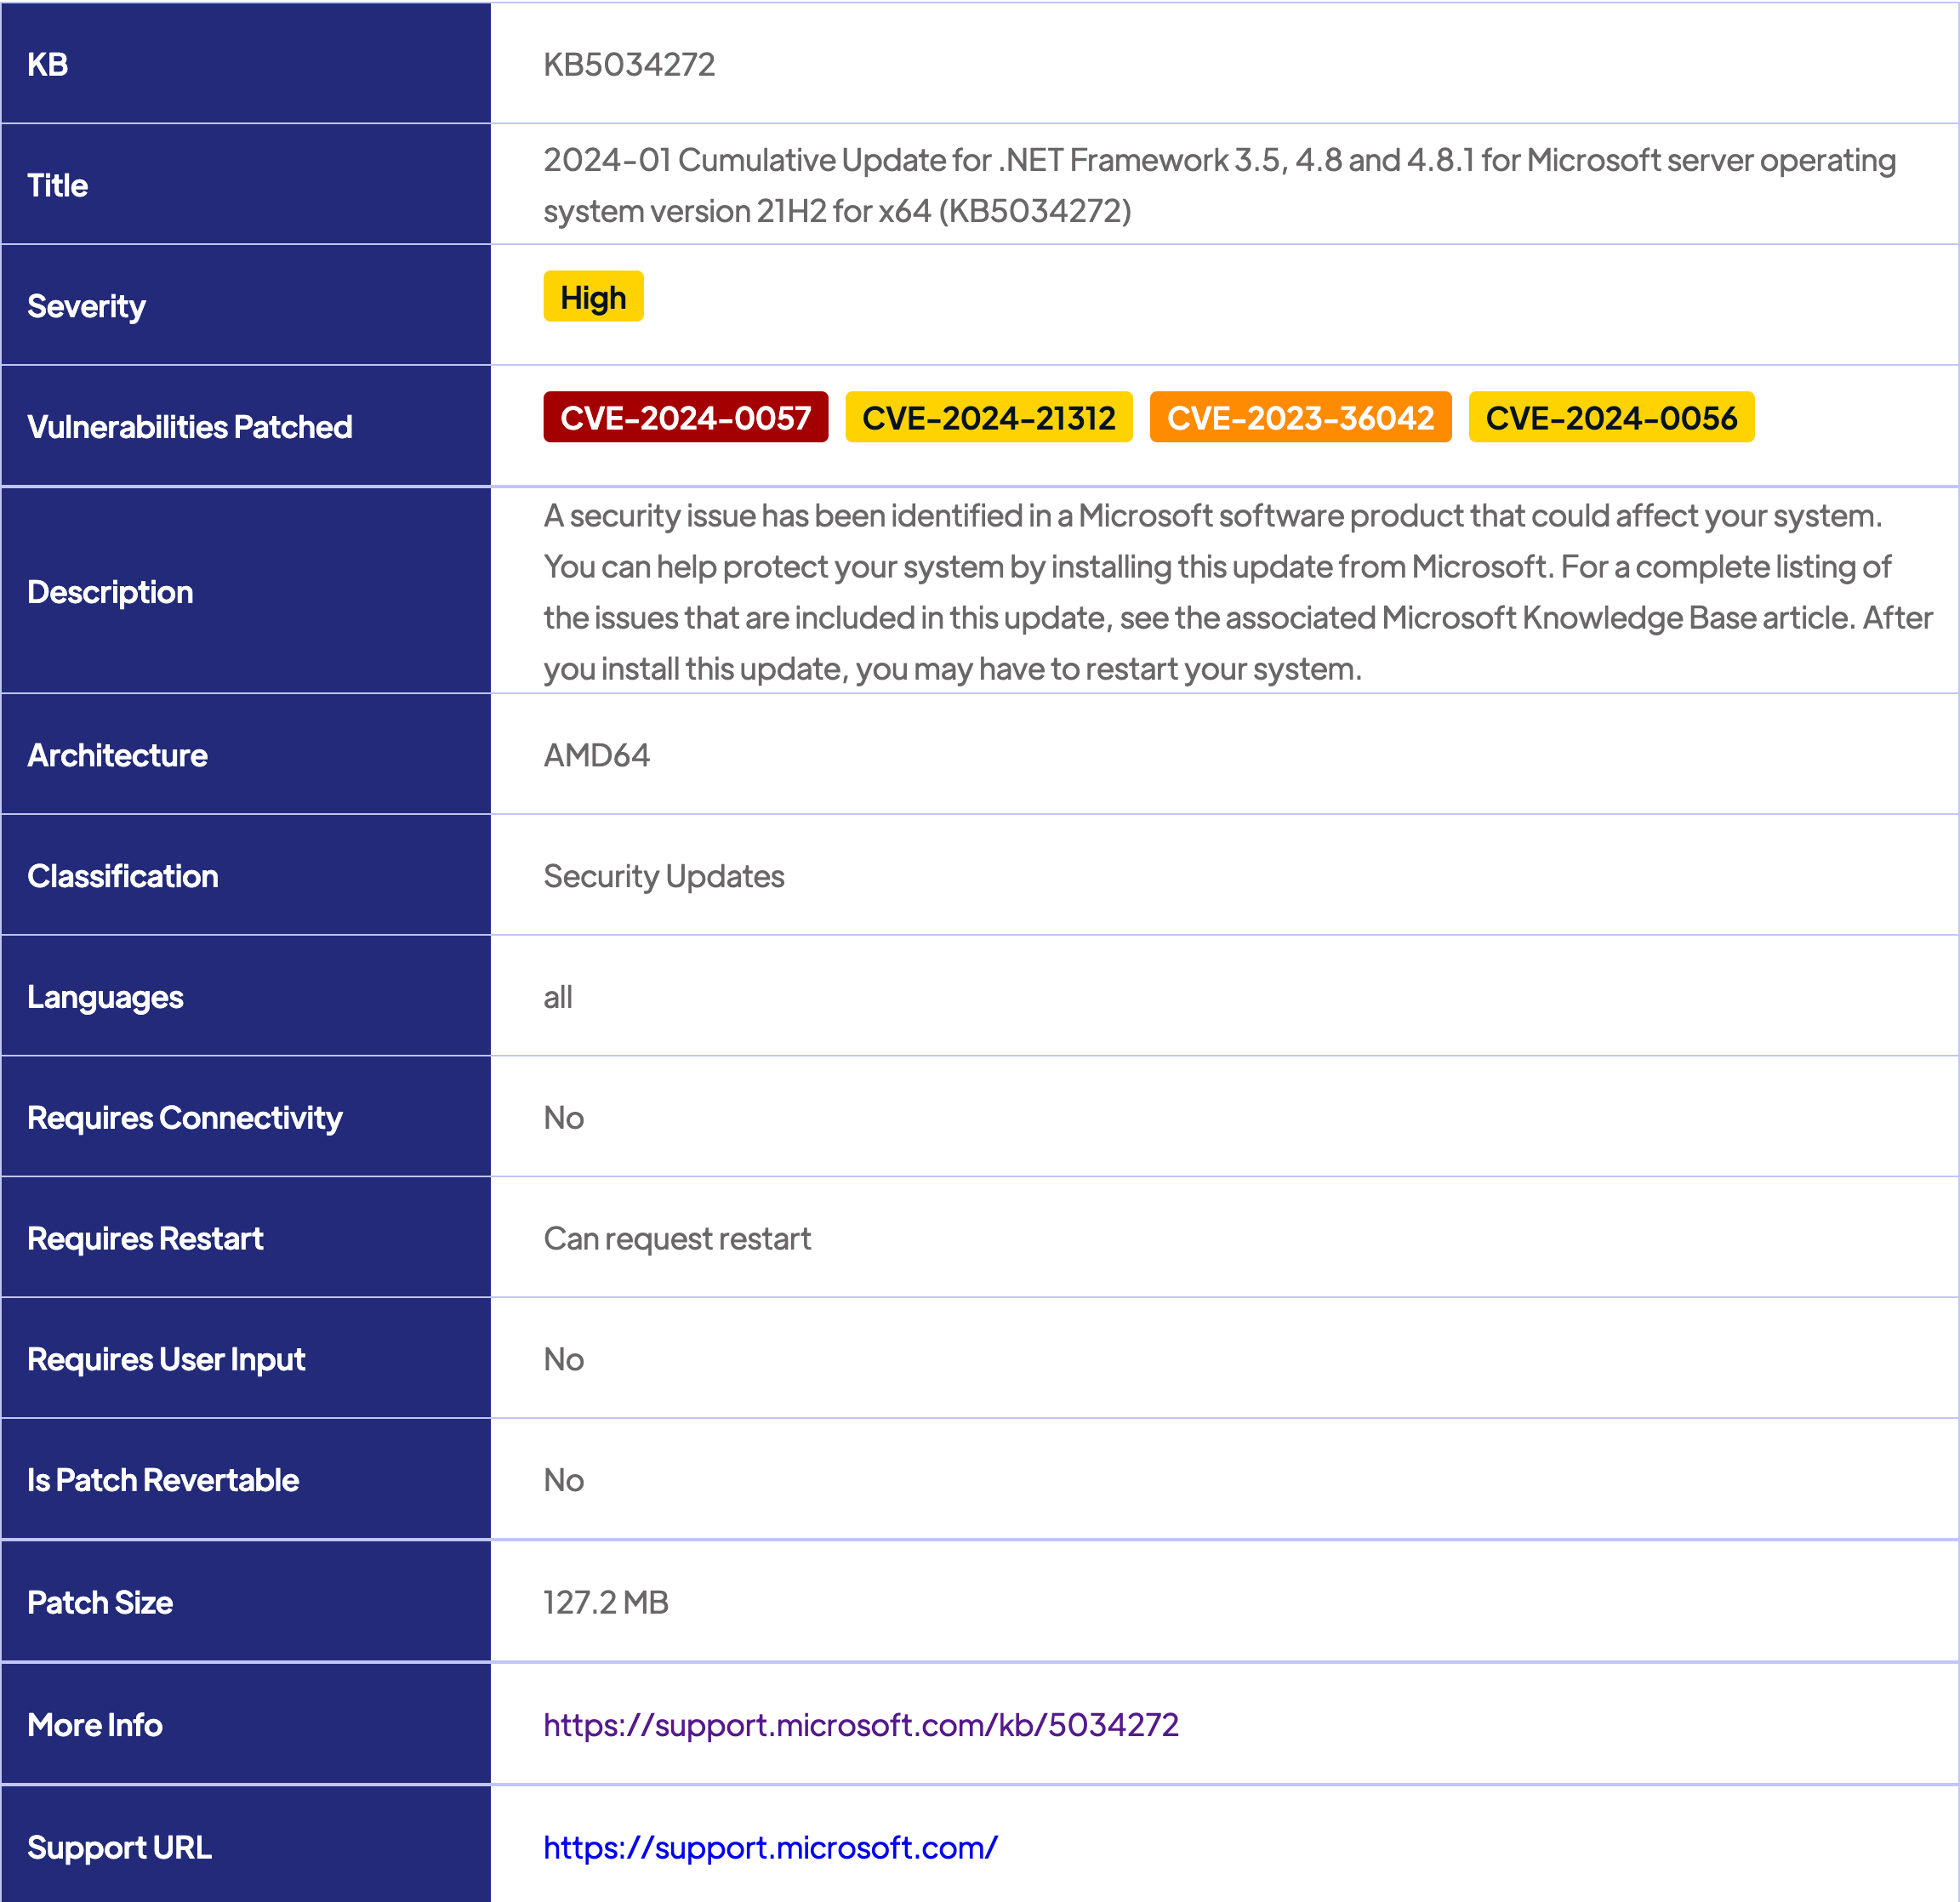Click the CVE-2024-0057 red badge
This screenshot has height=1902, width=1960.
685,417
